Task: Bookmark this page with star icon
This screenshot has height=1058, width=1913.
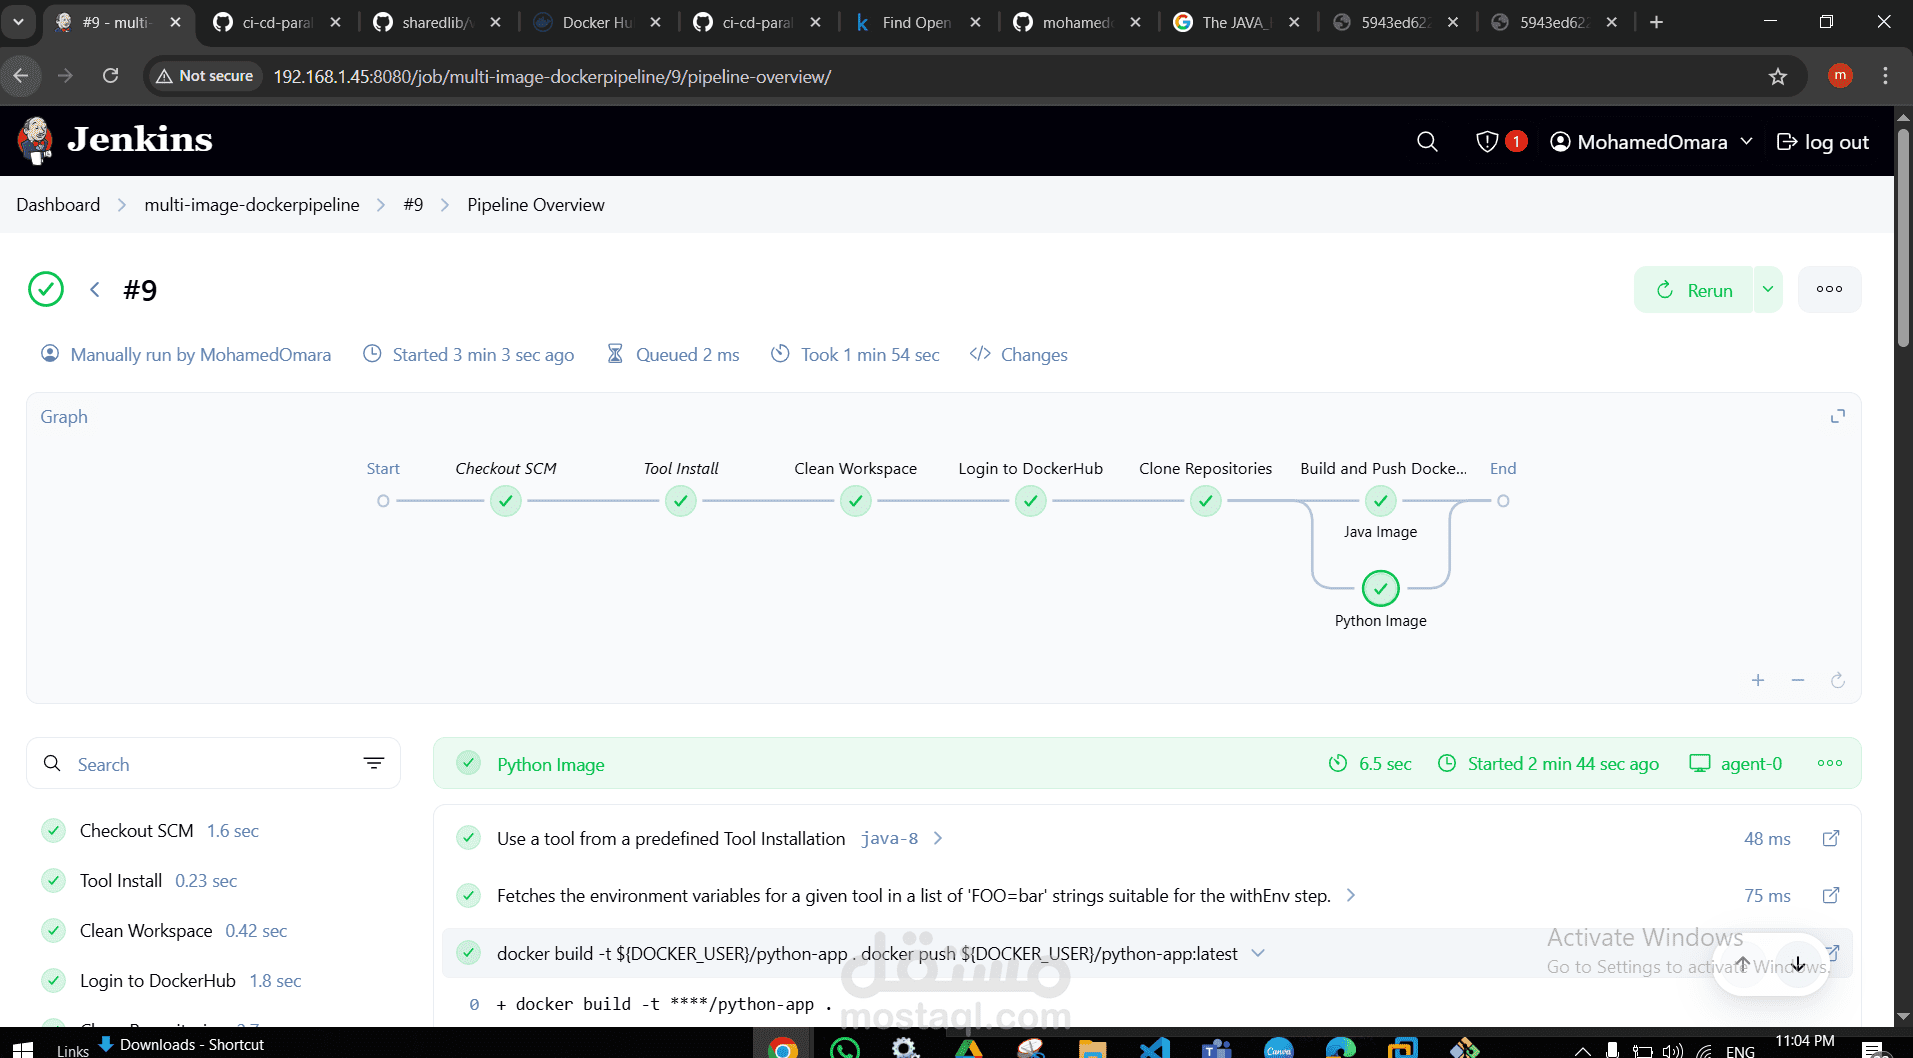Action: (x=1777, y=76)
